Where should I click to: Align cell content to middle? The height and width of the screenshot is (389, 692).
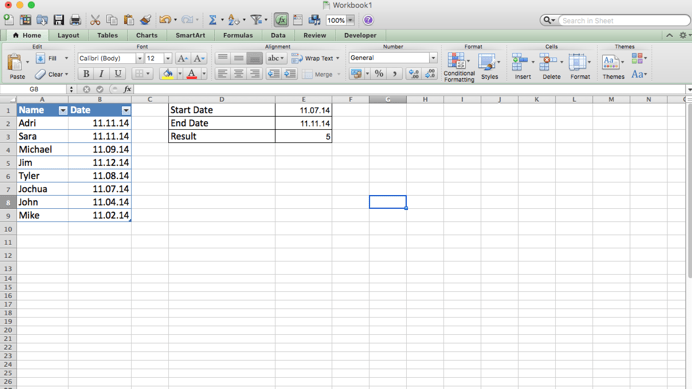(x=238, y=58)
